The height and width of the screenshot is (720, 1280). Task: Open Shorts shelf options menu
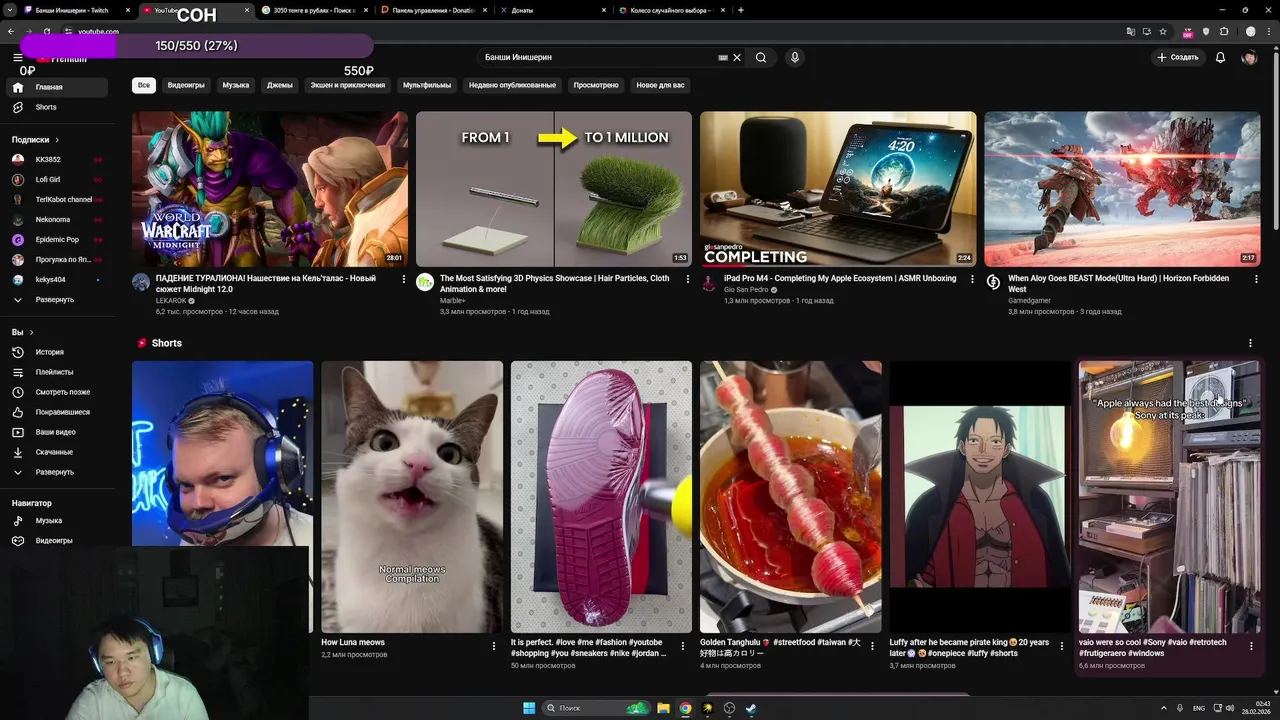click(1250, 343)
